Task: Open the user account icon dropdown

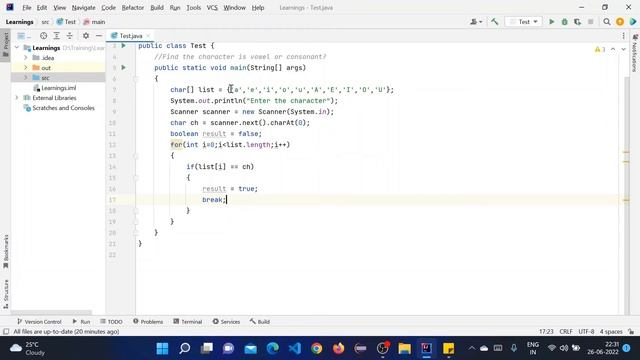Action: (476, 22)
